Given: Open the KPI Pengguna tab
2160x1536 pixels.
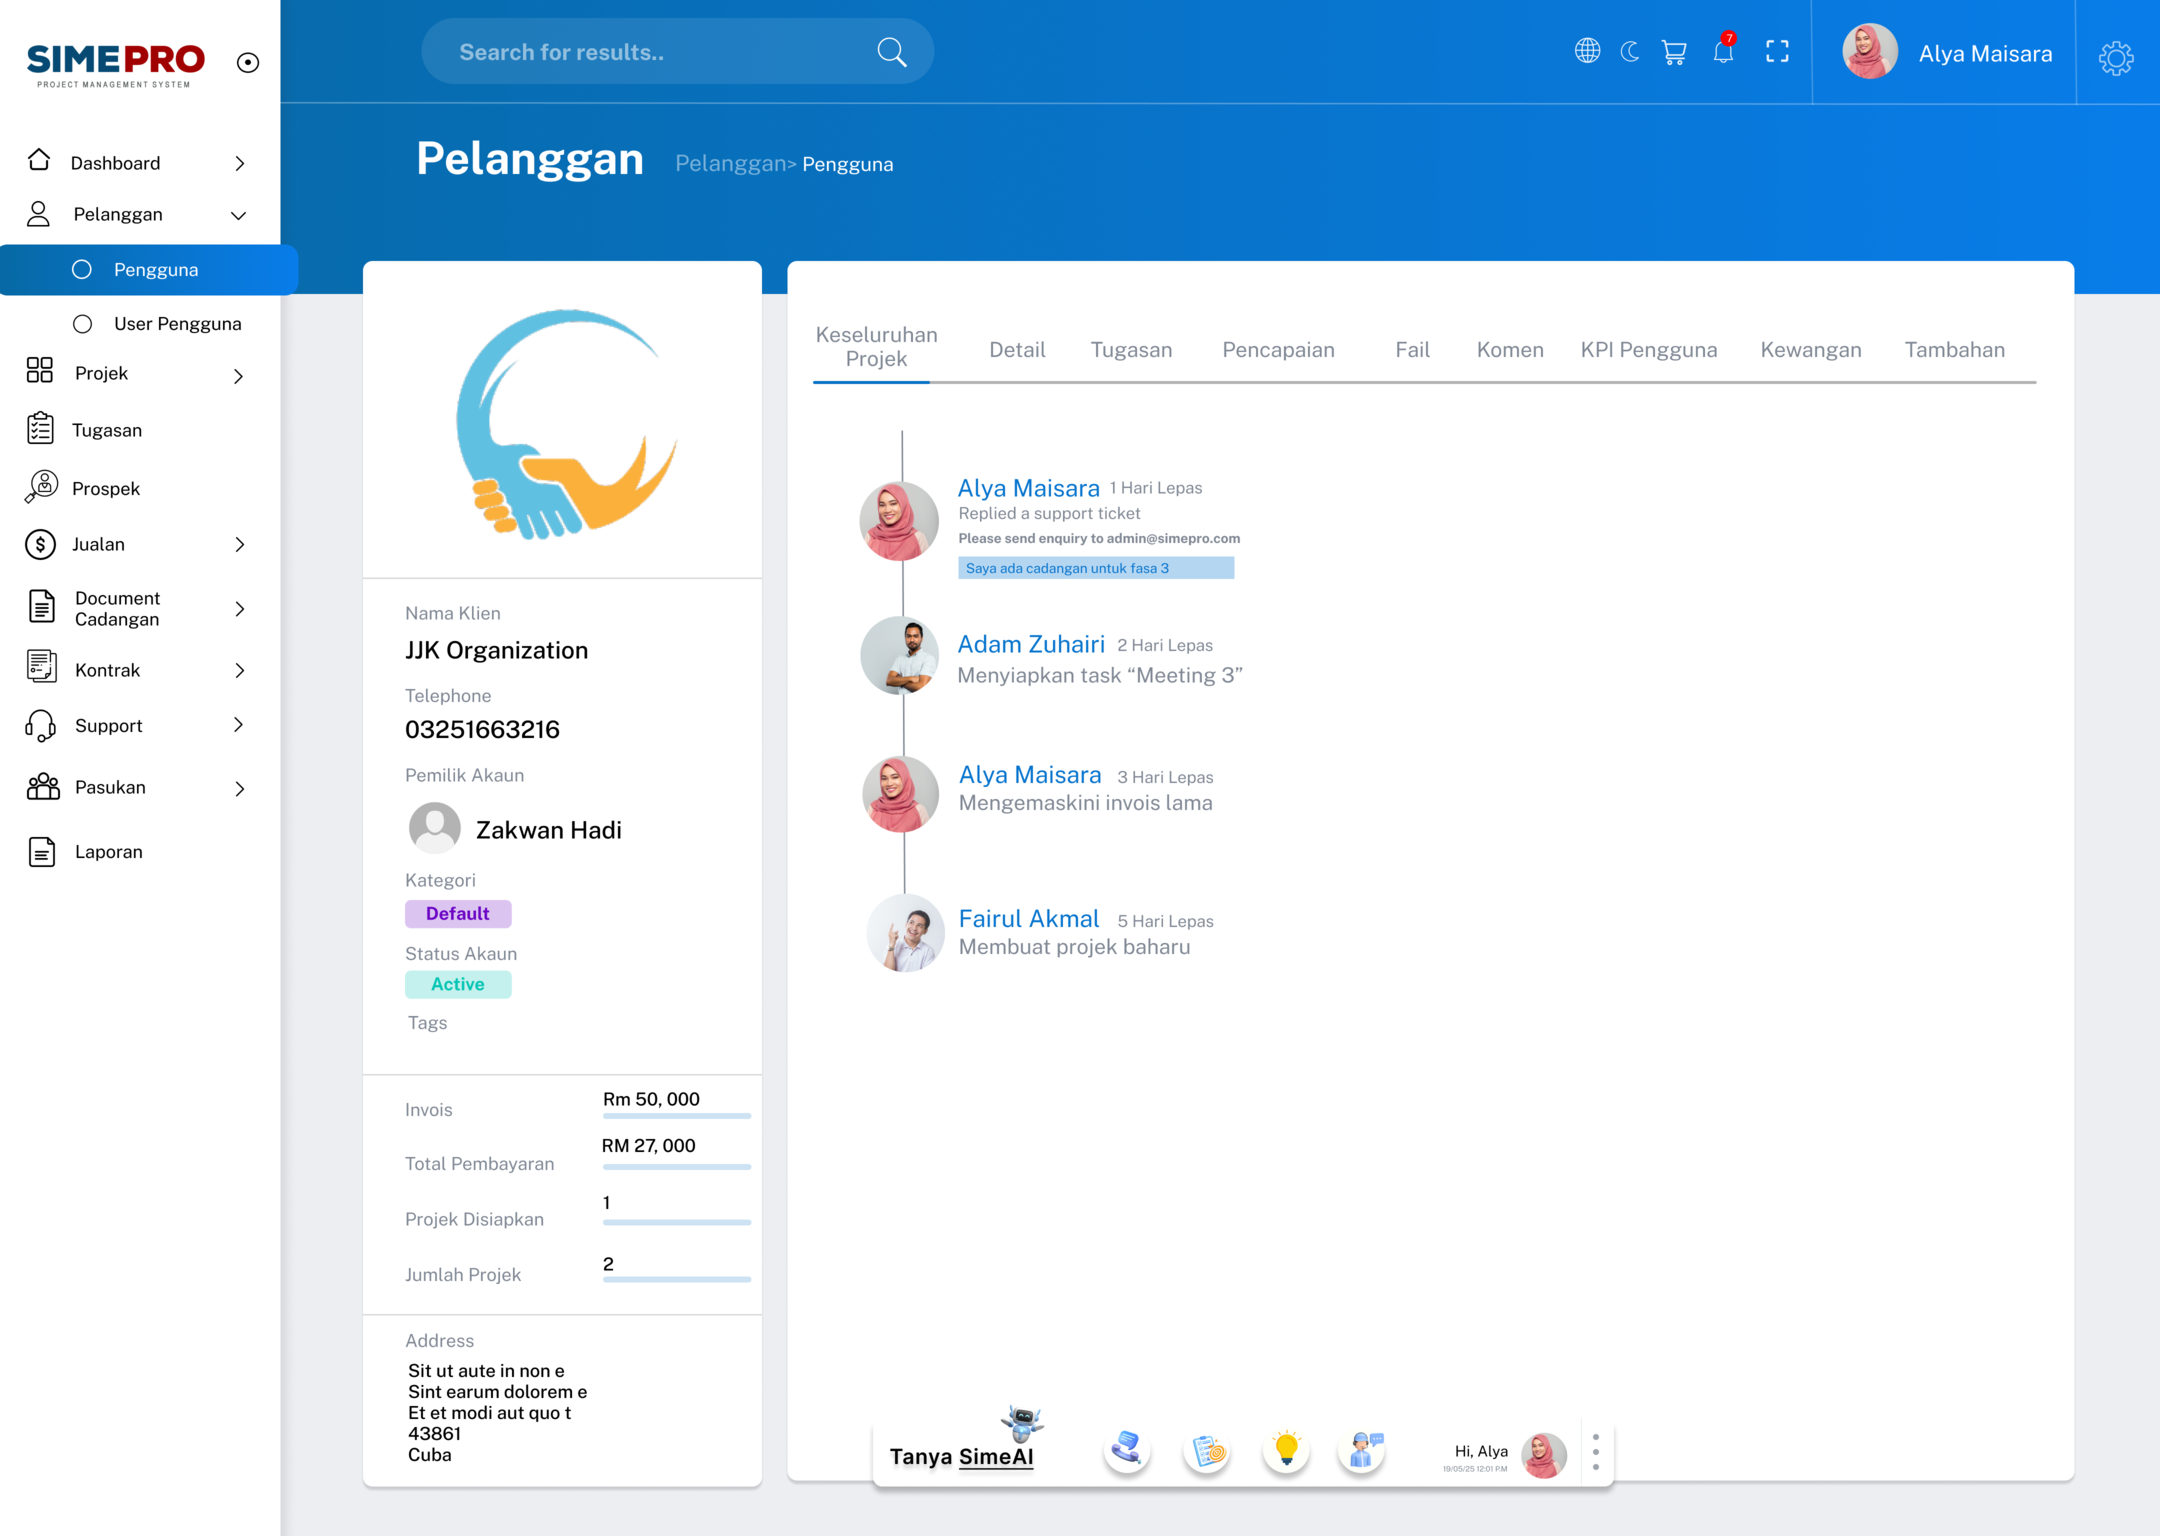Looking at the screenshot, I should [1649, 350].
